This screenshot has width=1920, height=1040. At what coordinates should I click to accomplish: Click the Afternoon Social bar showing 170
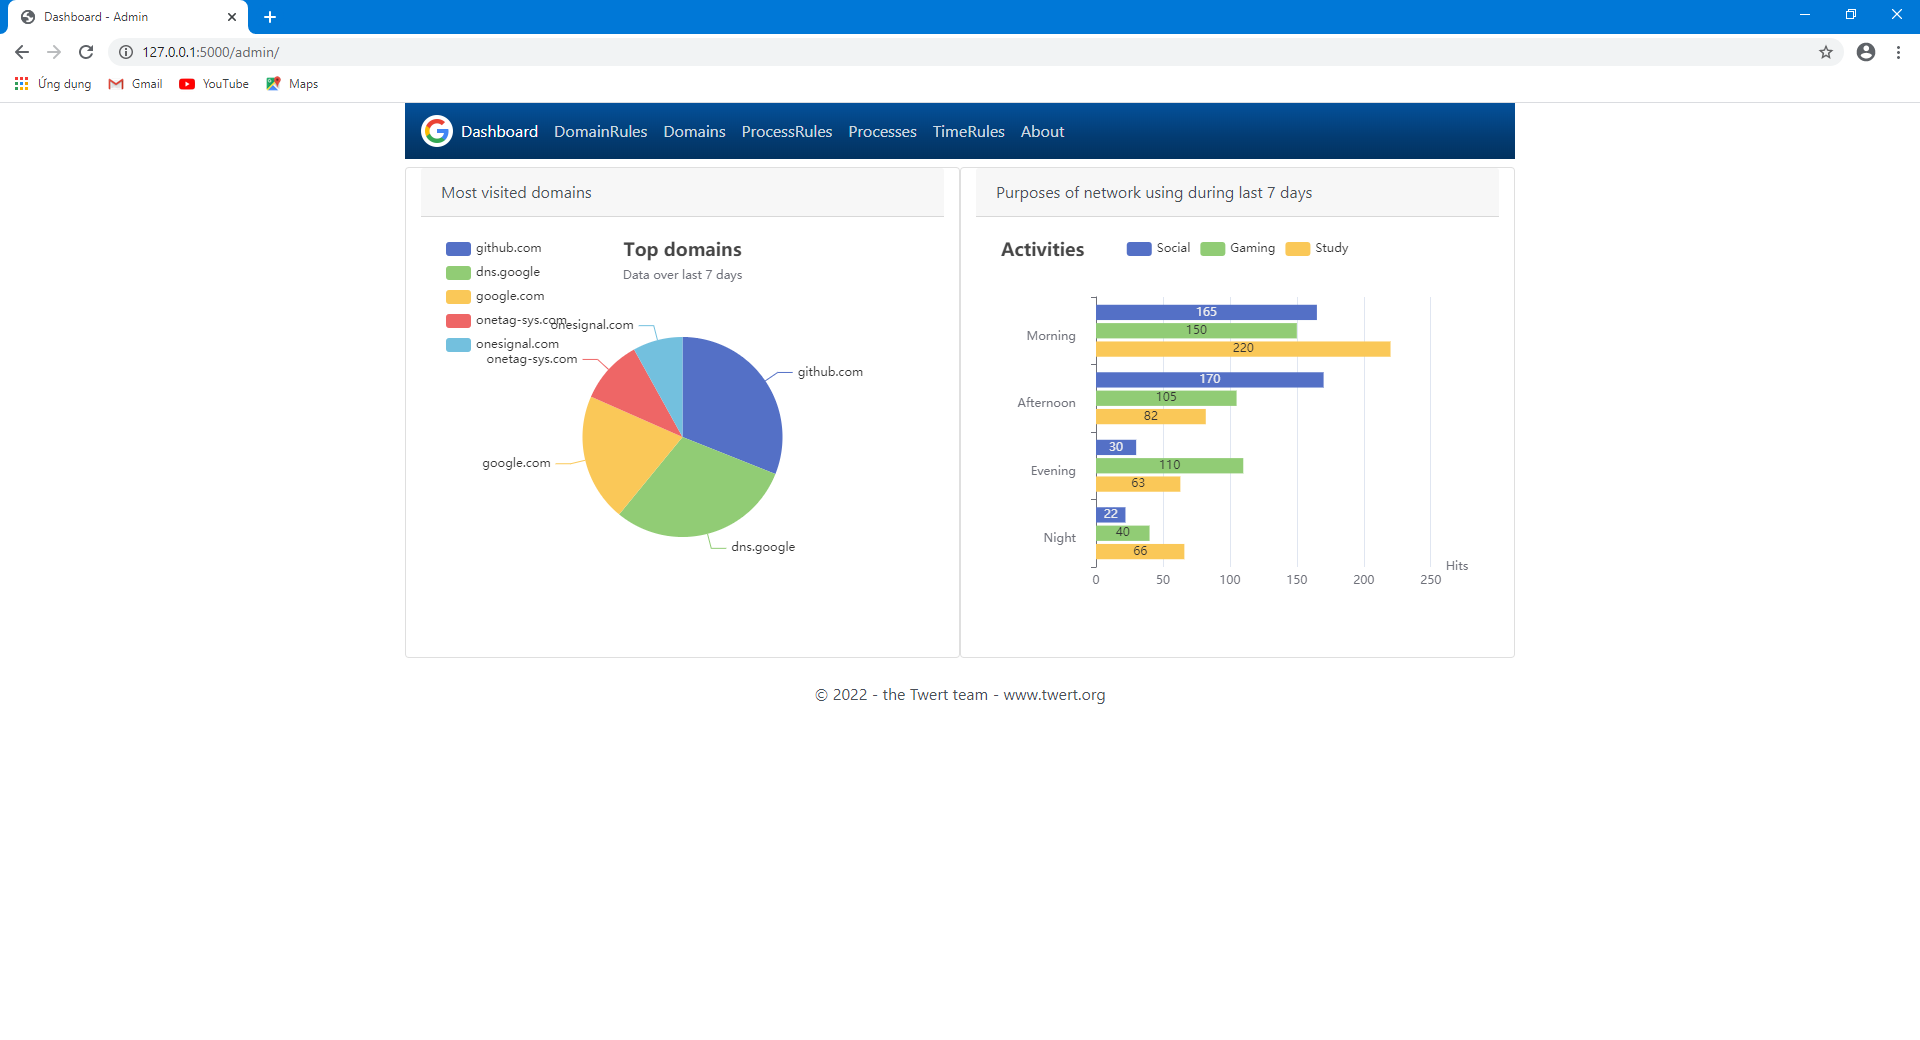1209,380
